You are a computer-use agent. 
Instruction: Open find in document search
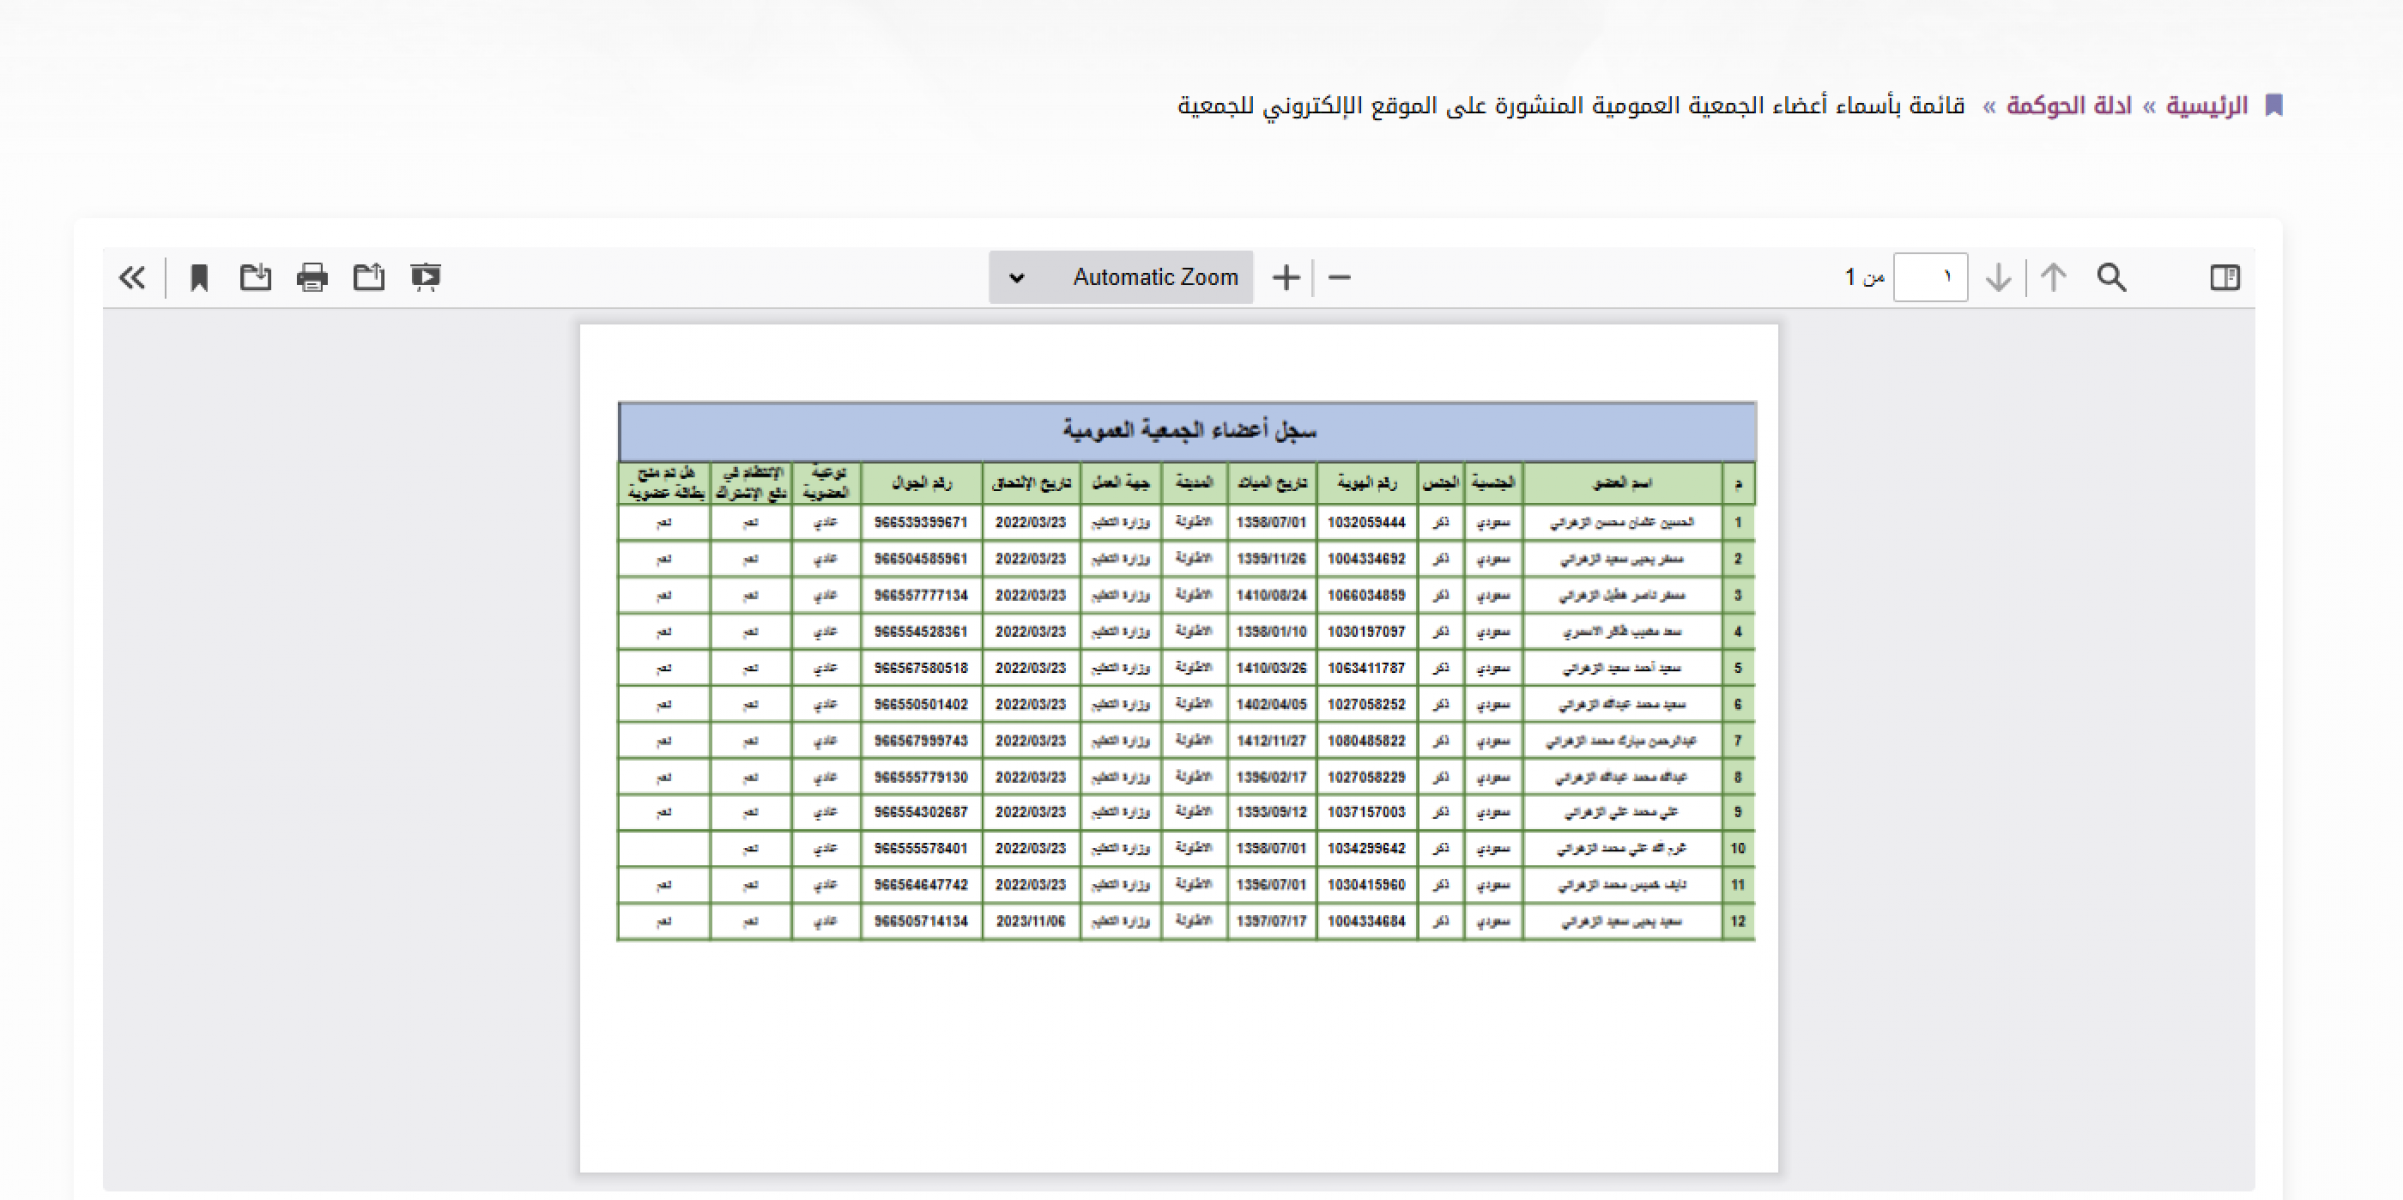(2111, 277)
